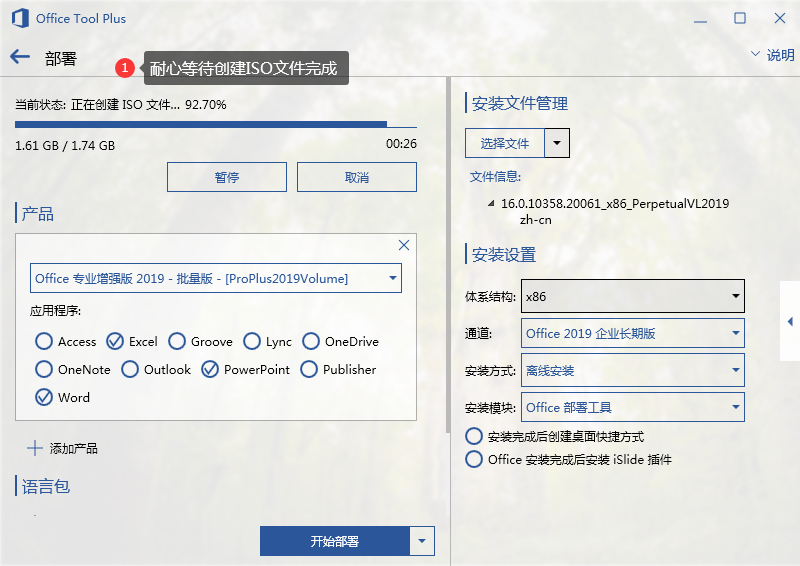Viewport: 800px width, 566px height.
Task: Collapse the 16.0.10358.20061 file tree node
Action: 491,203
